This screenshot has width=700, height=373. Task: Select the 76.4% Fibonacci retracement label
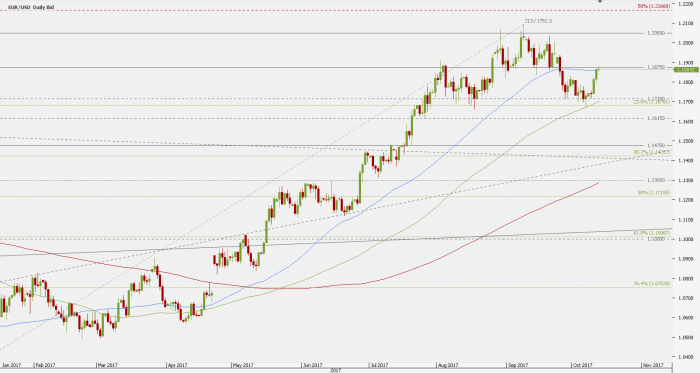(x=652, y=283)
